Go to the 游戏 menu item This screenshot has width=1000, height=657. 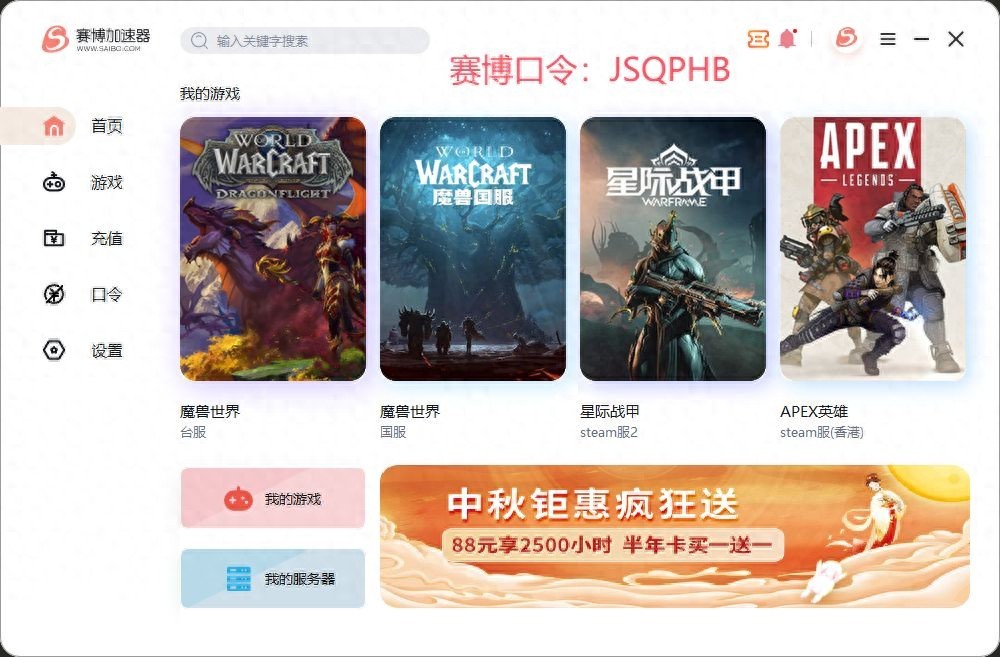pyautogui.click(x=107, y=182)
